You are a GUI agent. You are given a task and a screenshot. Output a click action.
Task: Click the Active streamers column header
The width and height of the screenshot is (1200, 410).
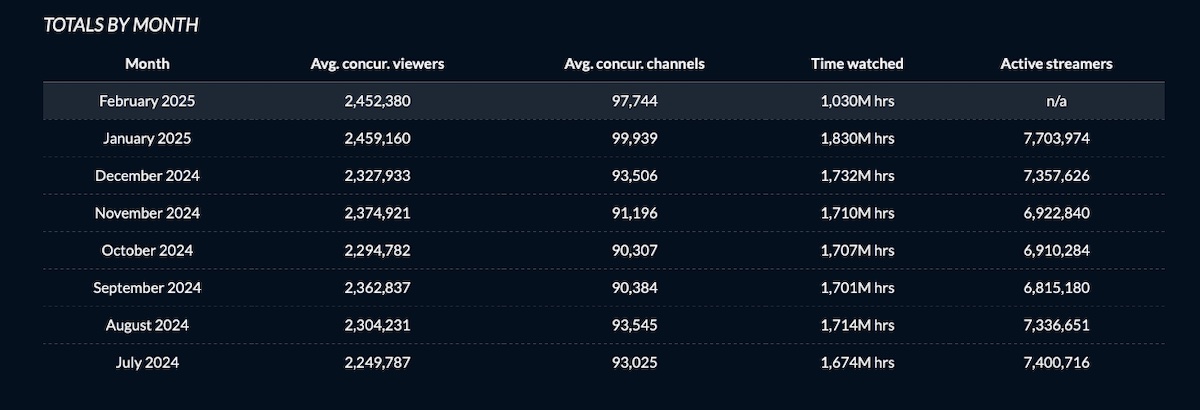(x=1056, y=64)
